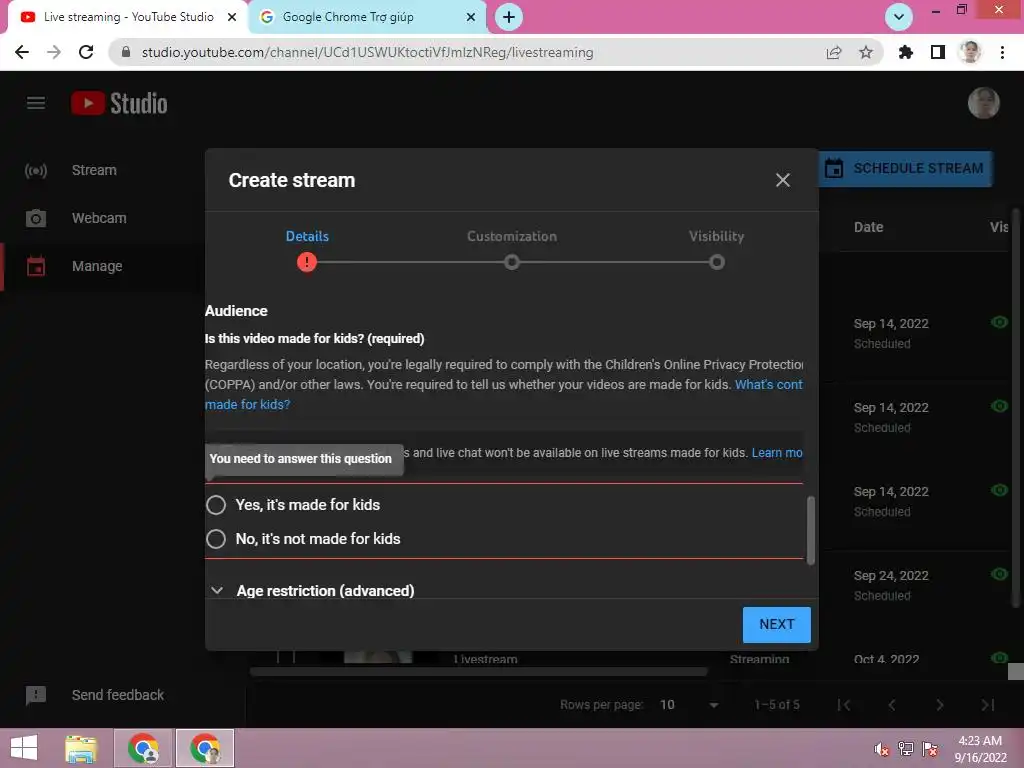Click Send feedback in the sidebar
The image size is (1024, 768).
pos(118,695)
